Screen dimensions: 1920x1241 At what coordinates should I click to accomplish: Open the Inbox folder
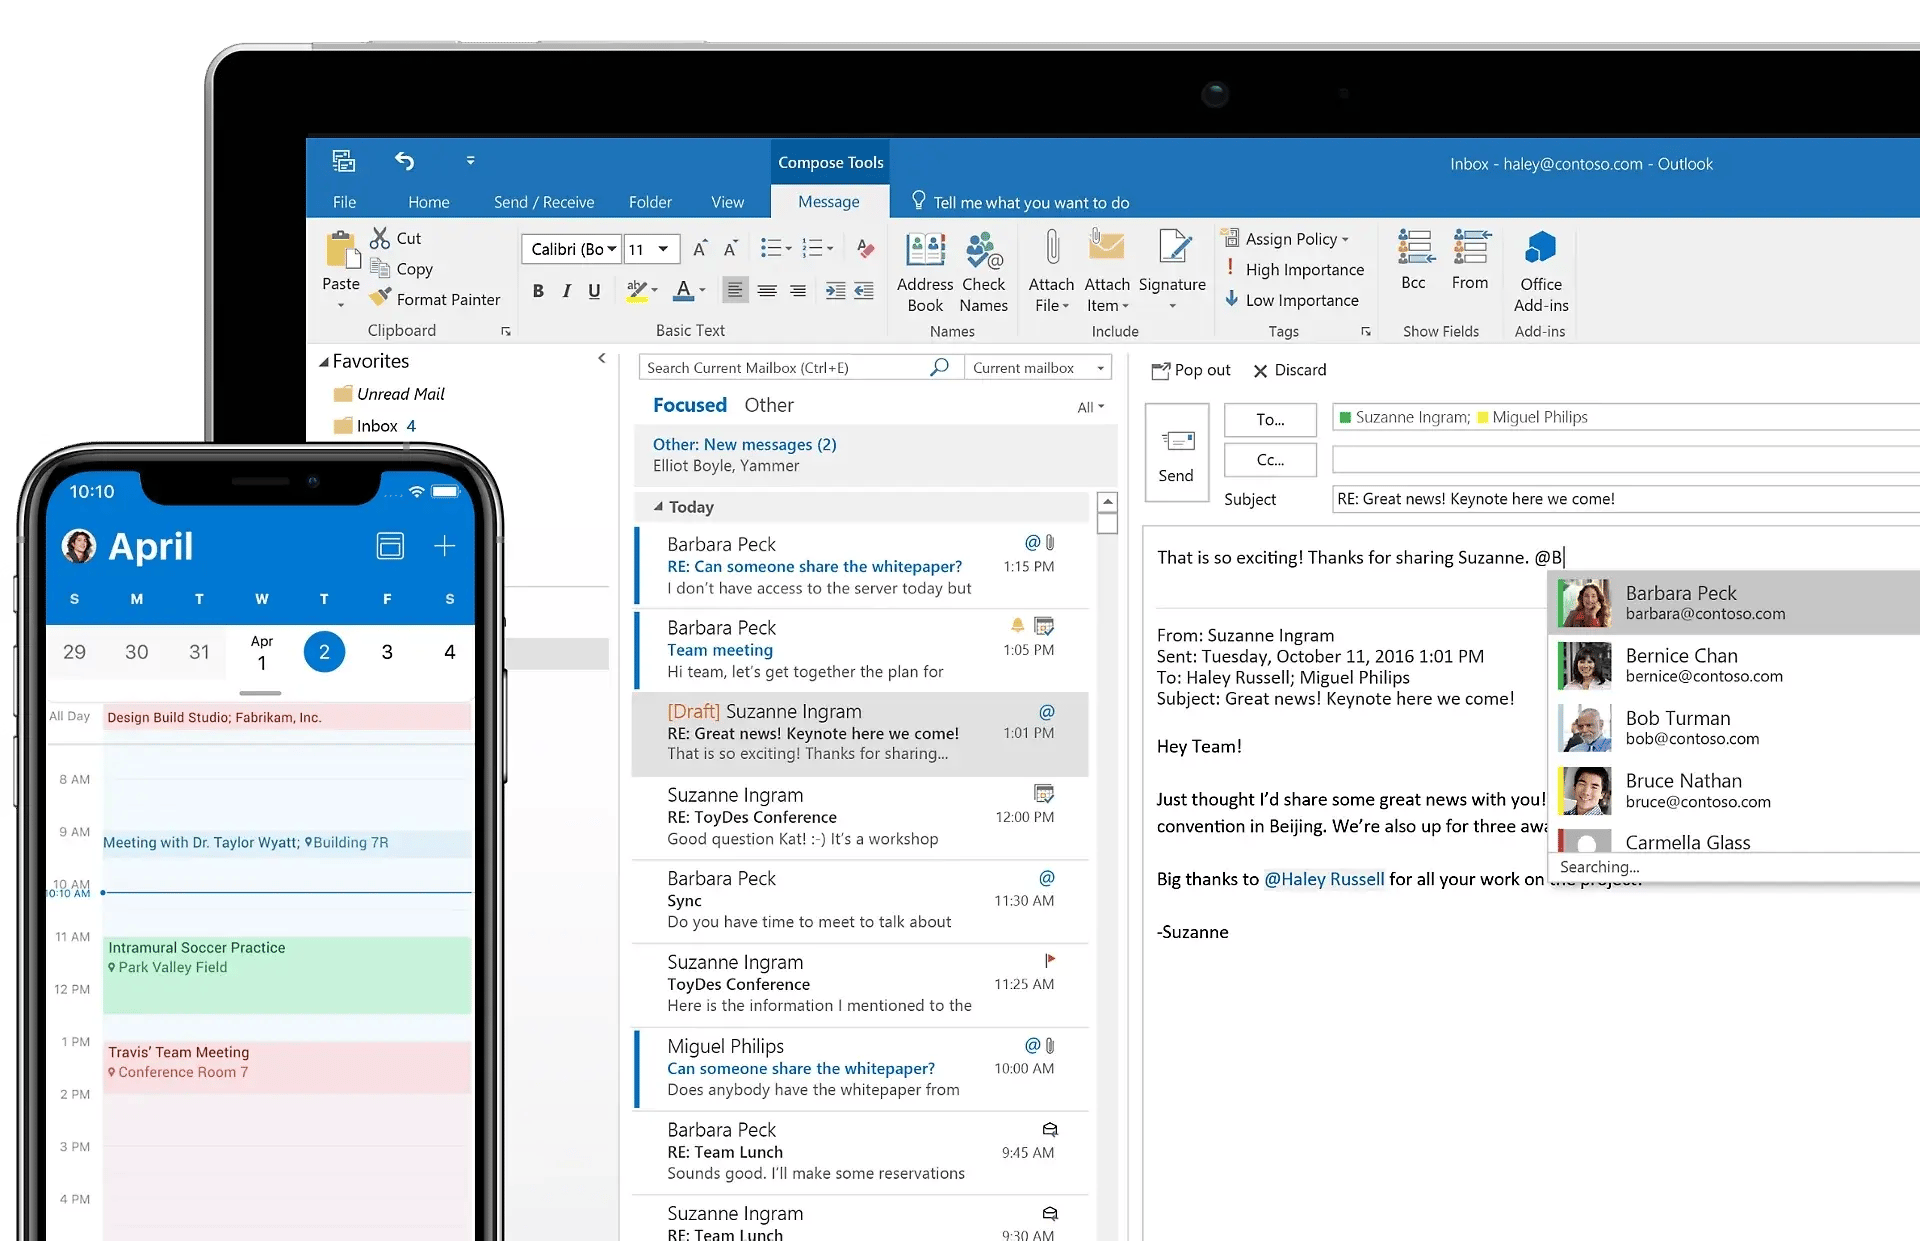click(x=377, y=426)
